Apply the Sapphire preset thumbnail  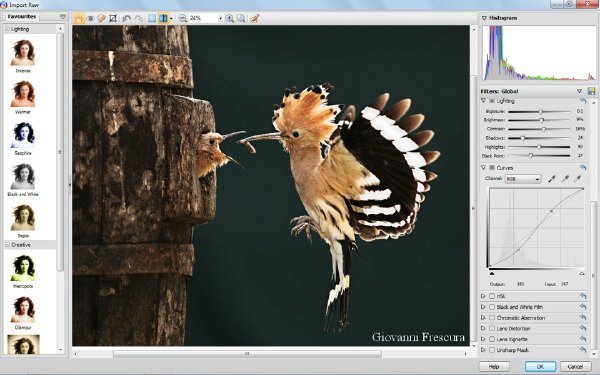pos(23,135)
